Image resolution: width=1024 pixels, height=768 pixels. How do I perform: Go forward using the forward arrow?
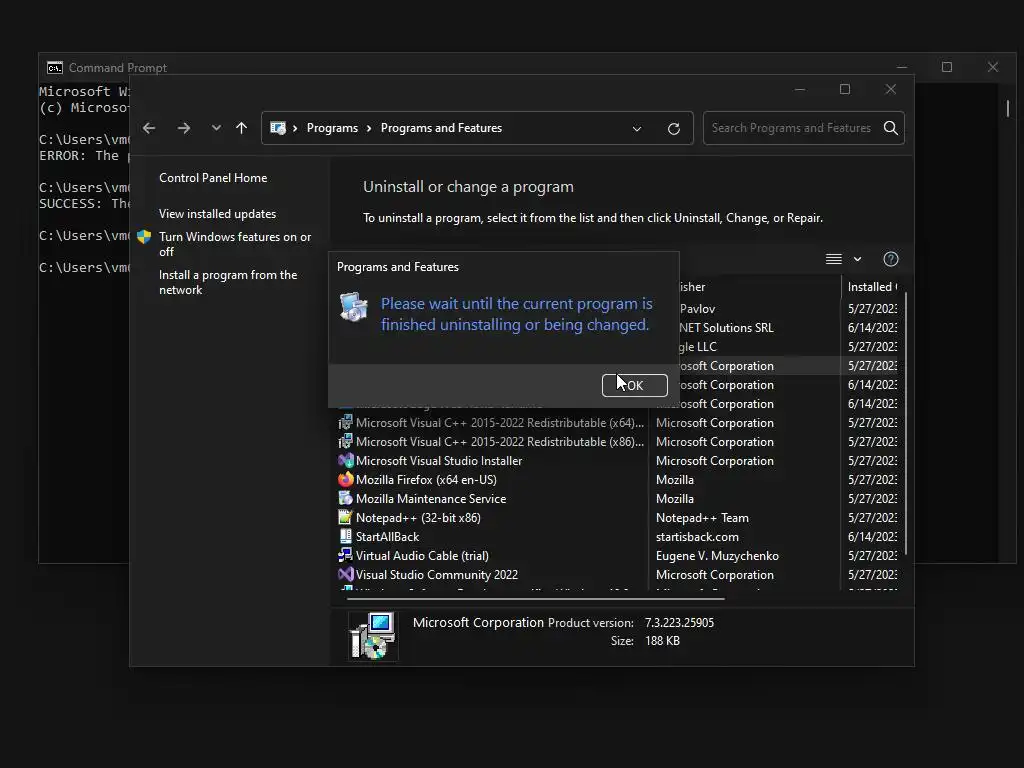click(x=184, y=128)
